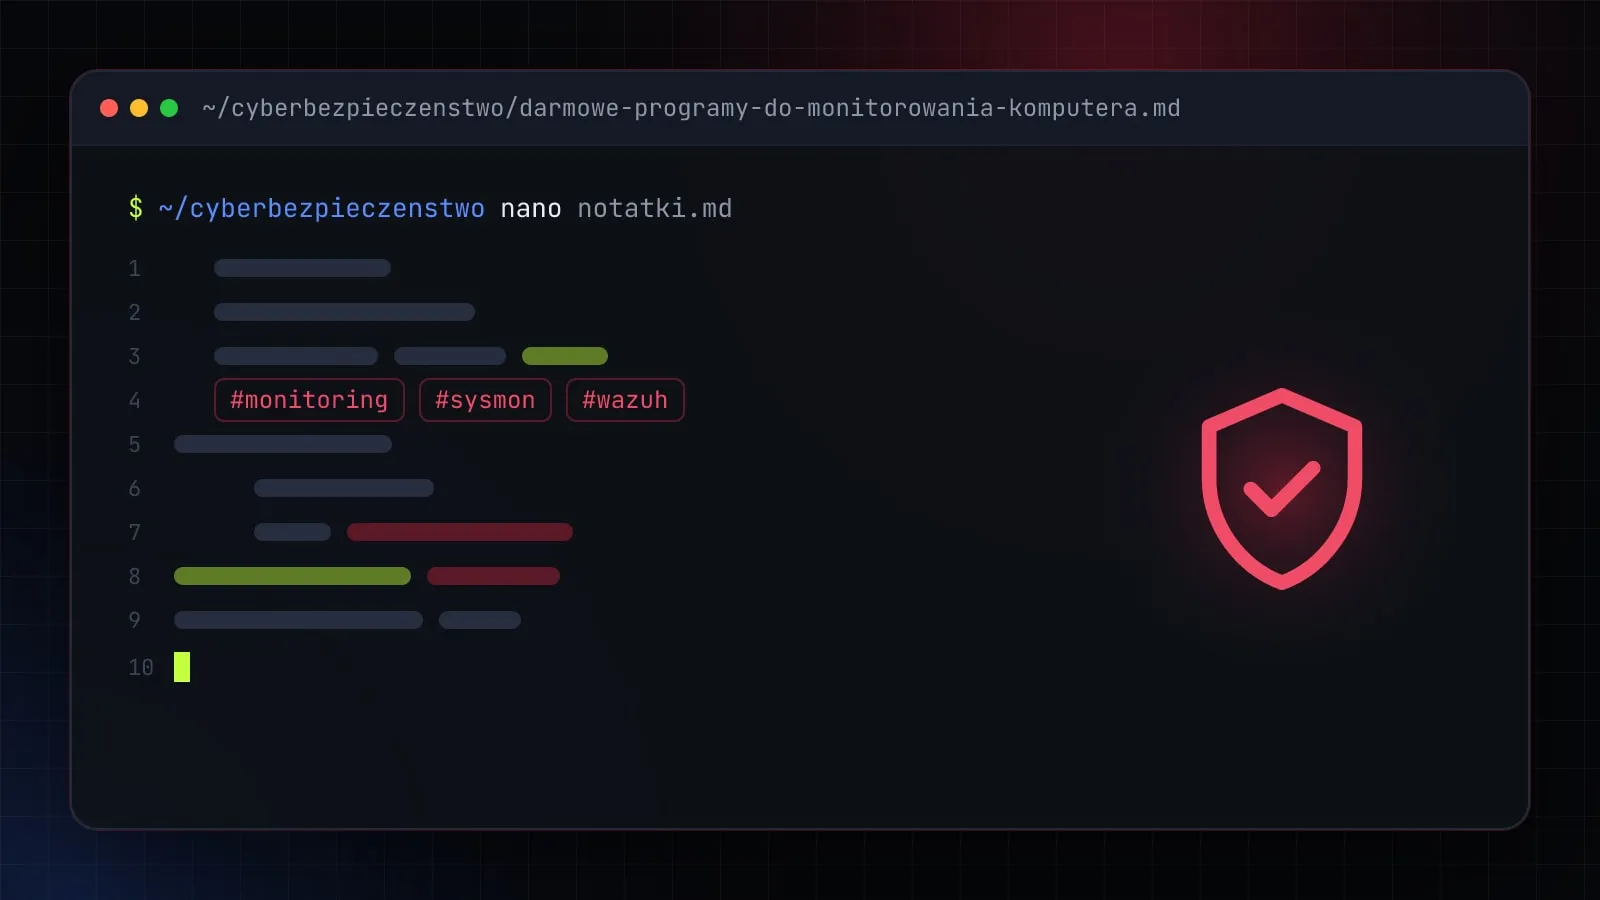Viewport: 1600px width, 900px height.
Task: Select the #monitoring tag
Action: 309,400
